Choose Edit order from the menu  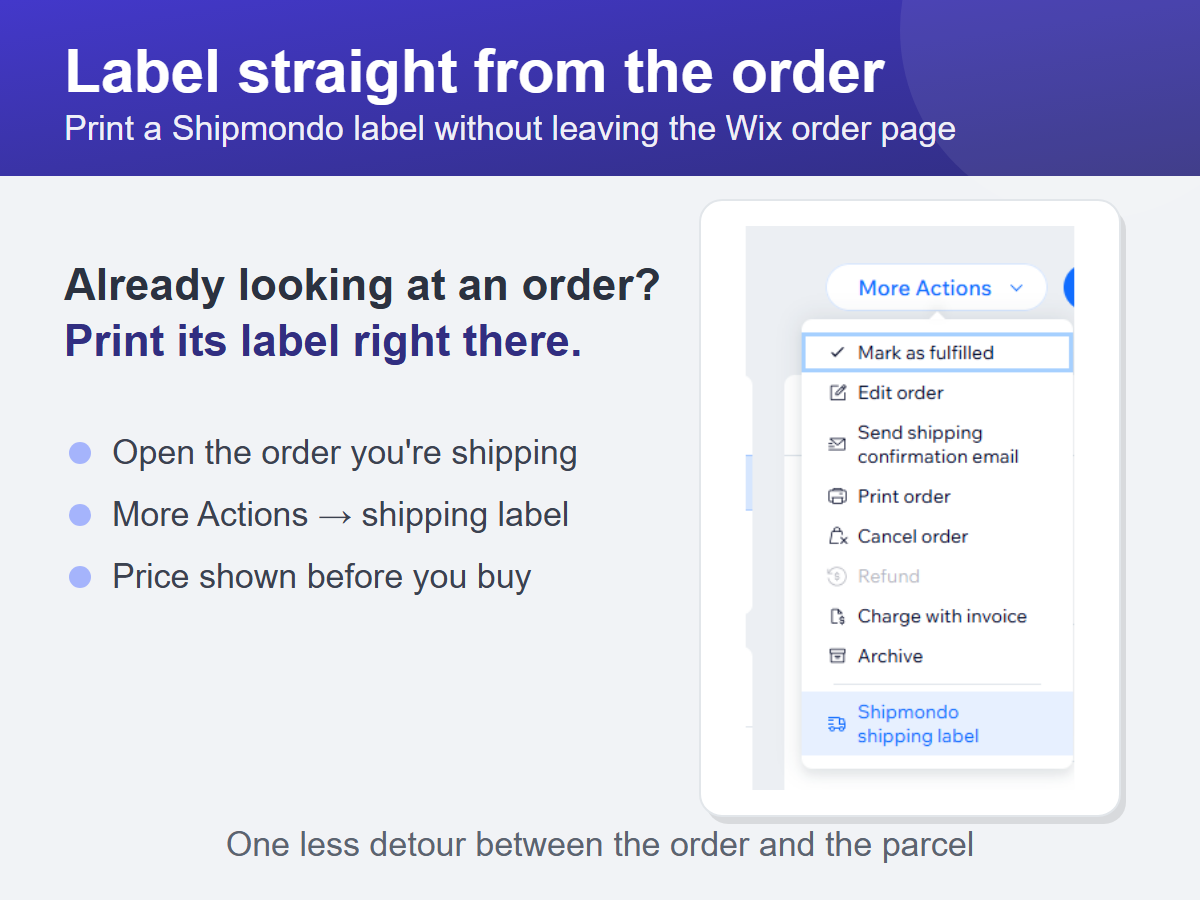(937, 393)
